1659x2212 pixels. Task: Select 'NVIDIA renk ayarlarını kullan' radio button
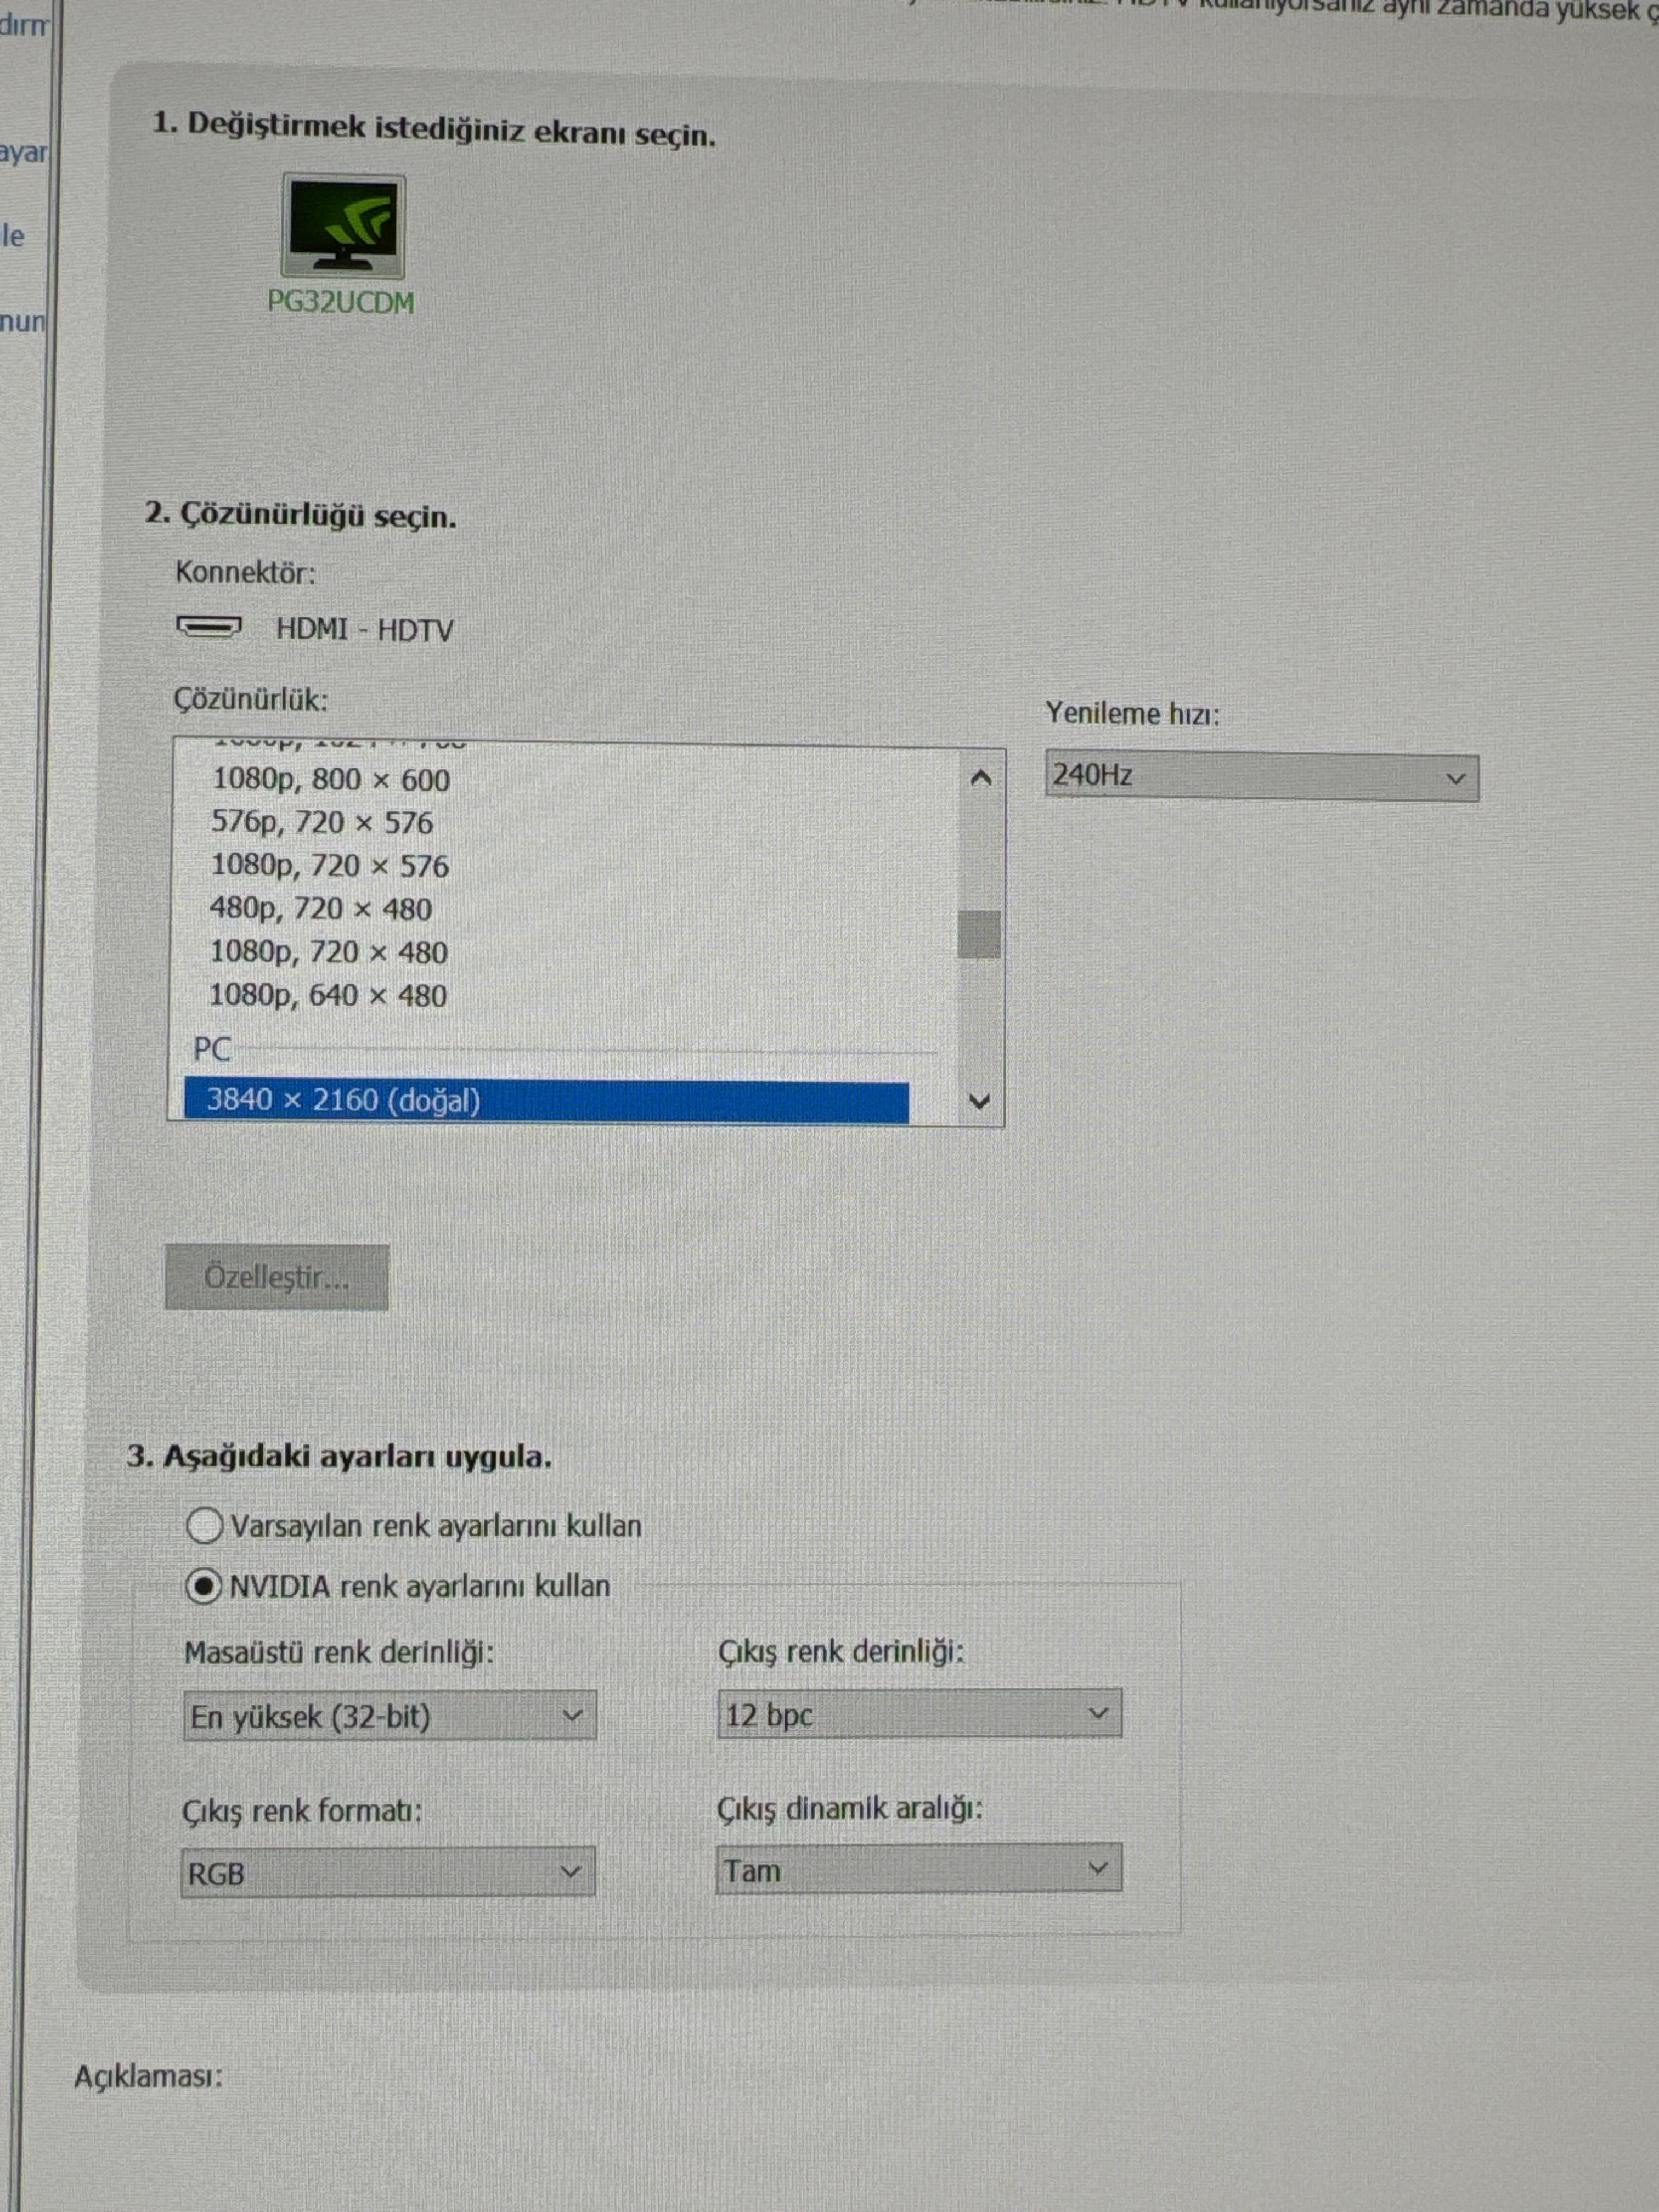click(x=204, y=1586)
